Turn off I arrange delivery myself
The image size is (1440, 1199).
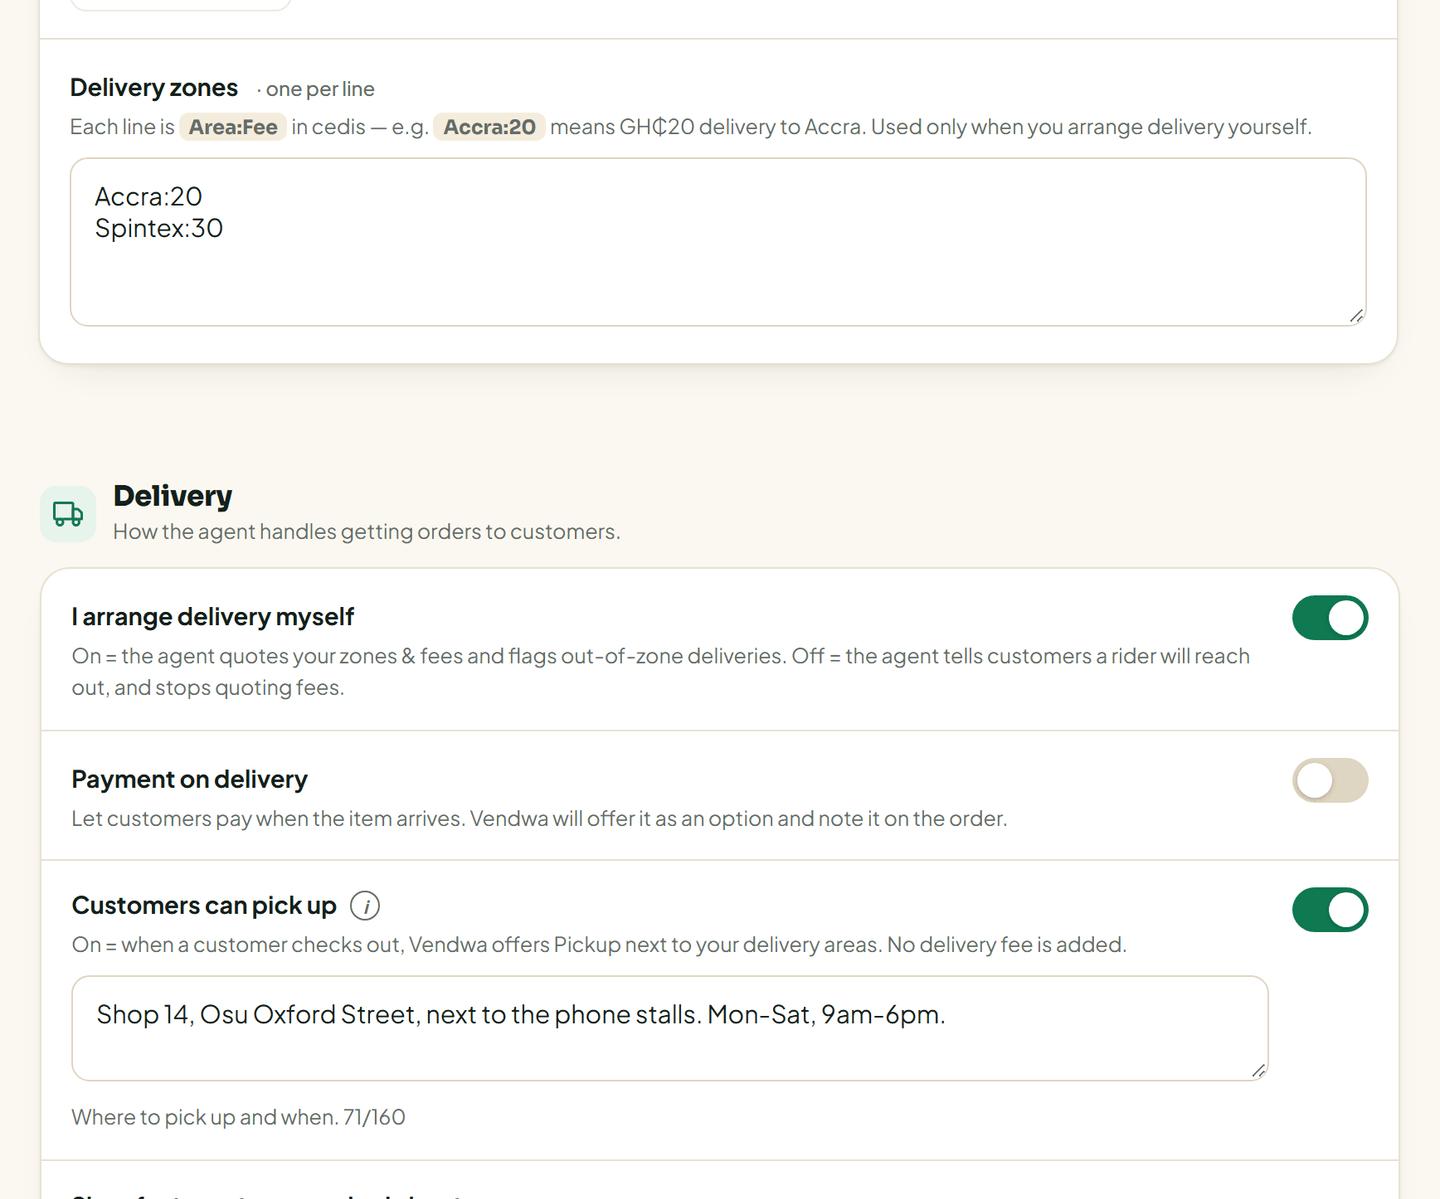click(1330, 618)
